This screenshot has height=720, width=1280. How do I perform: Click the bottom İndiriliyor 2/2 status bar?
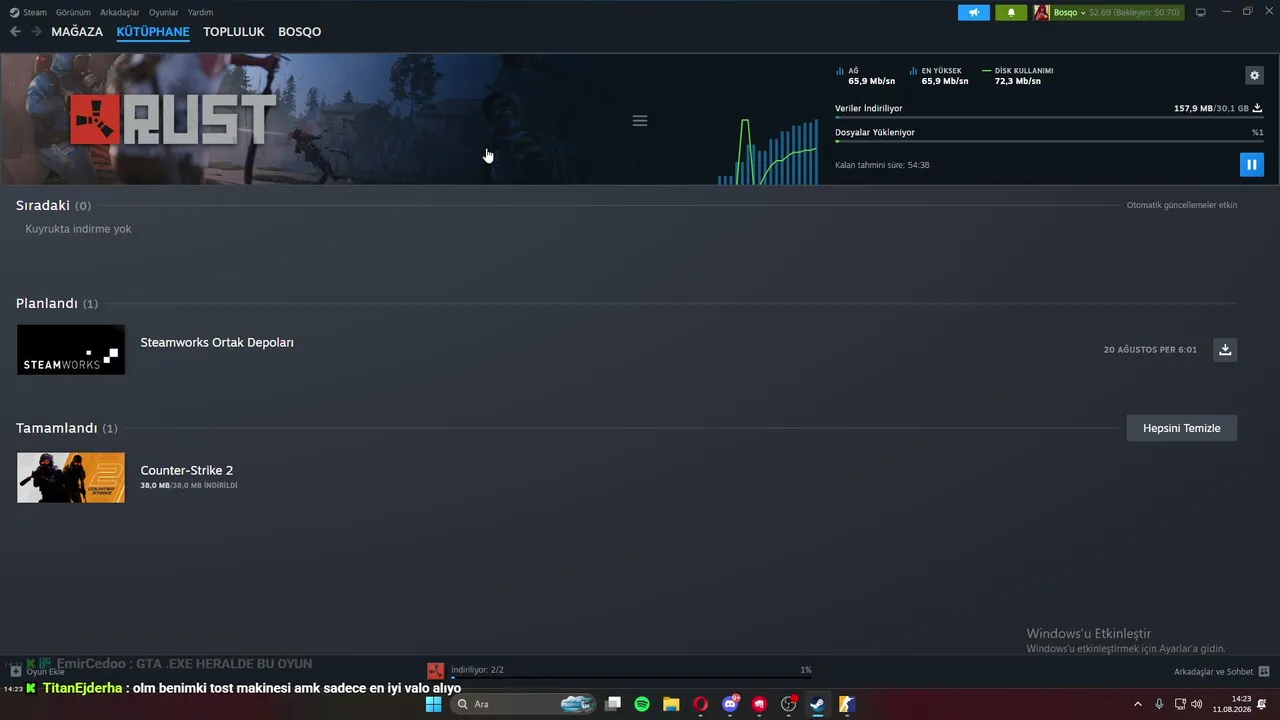631,671
